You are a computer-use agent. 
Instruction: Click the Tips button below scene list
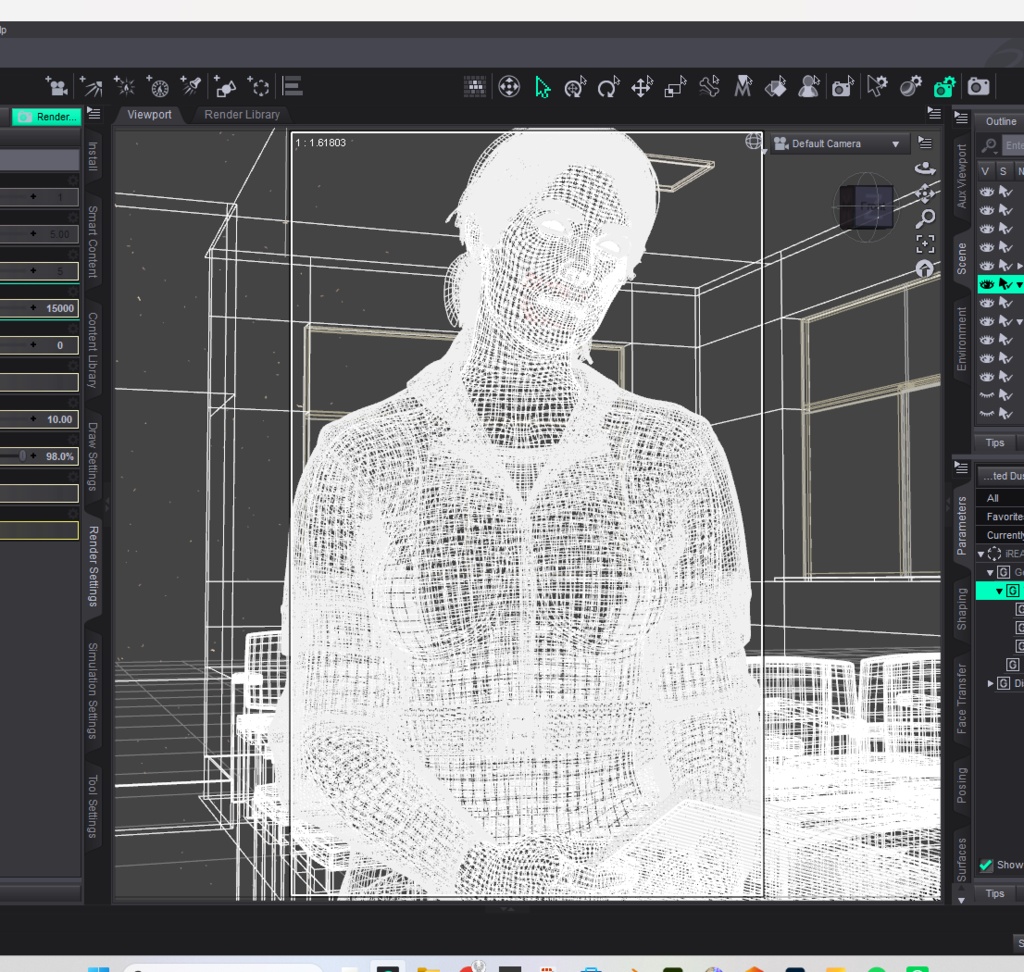[995, 442]
